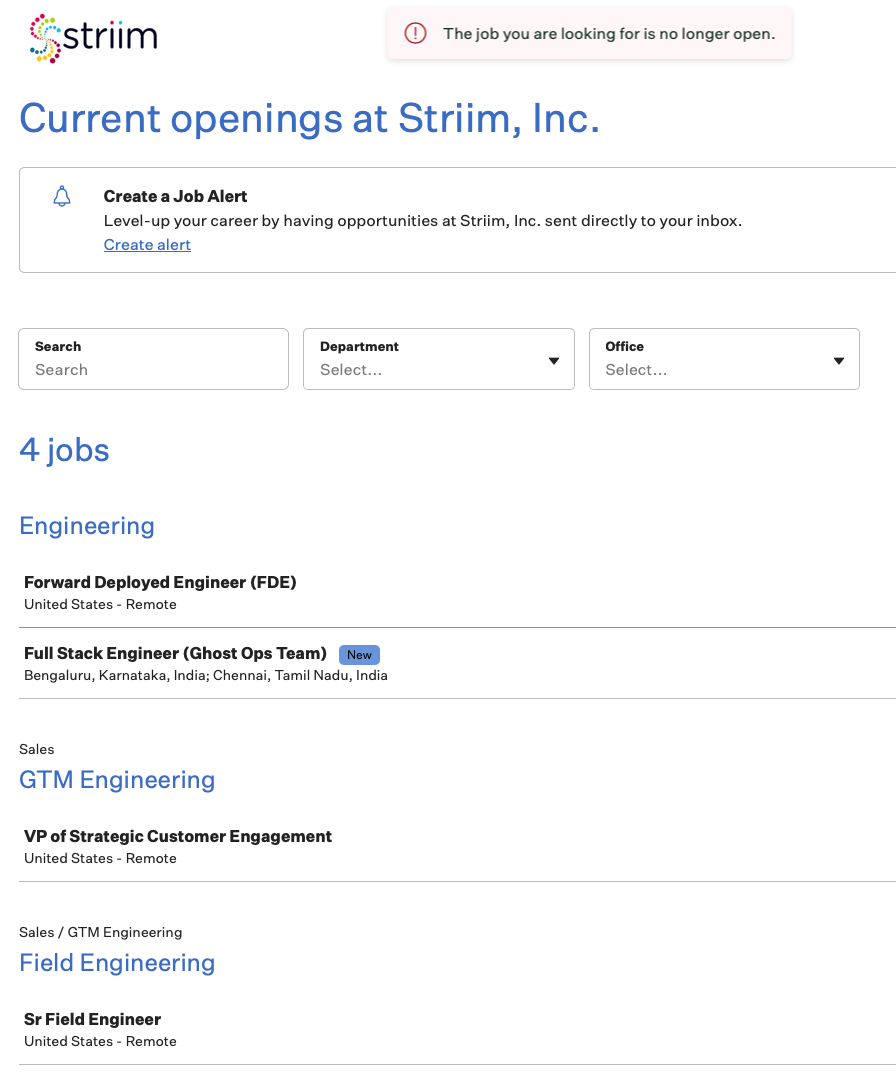Open the Office dropdown arrow
896x1080 pixels.
point(839,360)
